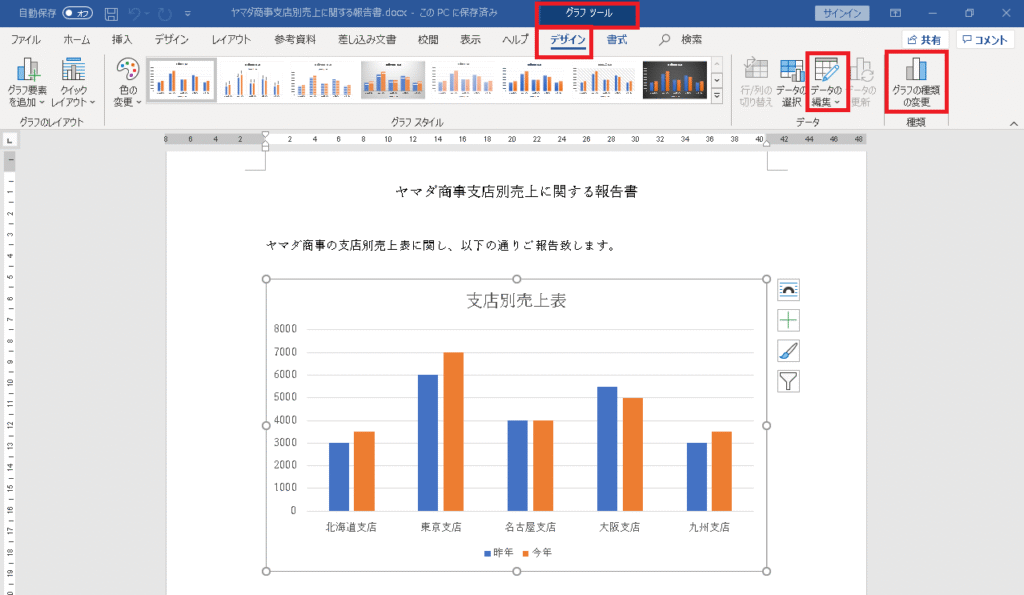Switch to the 表示 (View) tab
The height and width of the screenshot is (595, 1024).
coord(470,39)
